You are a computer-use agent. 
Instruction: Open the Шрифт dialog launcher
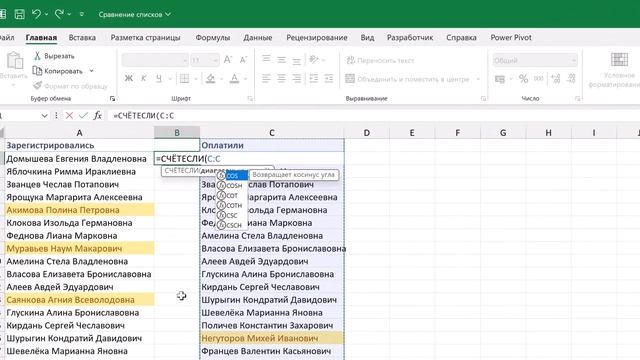pos(250,98)
